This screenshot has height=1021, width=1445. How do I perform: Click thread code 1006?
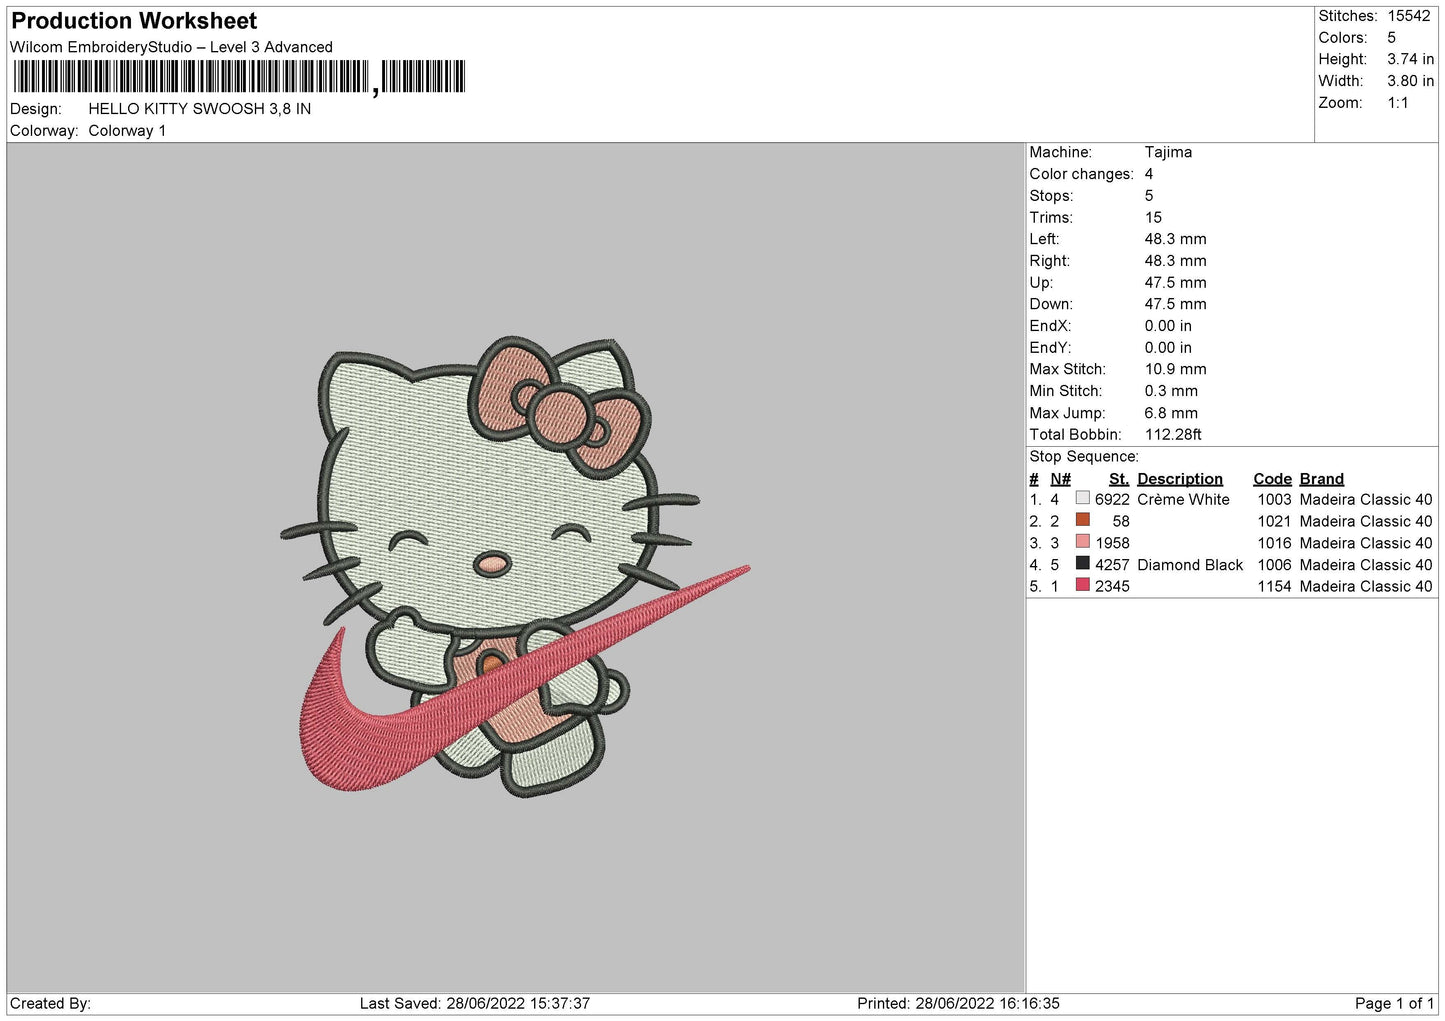pyautogui.click(x=1274, y=565)
